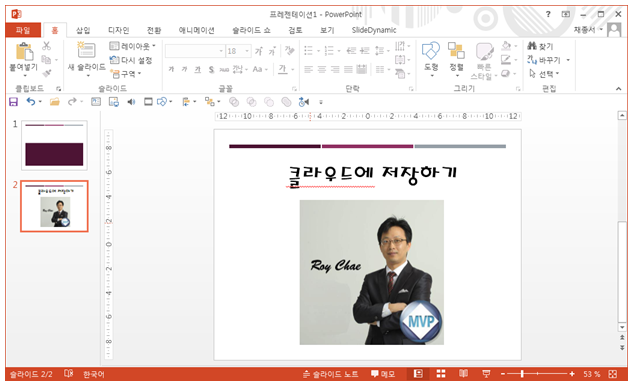Select slide 2 thumbnail
Screen dimensions: 635x386
(54, 206)
